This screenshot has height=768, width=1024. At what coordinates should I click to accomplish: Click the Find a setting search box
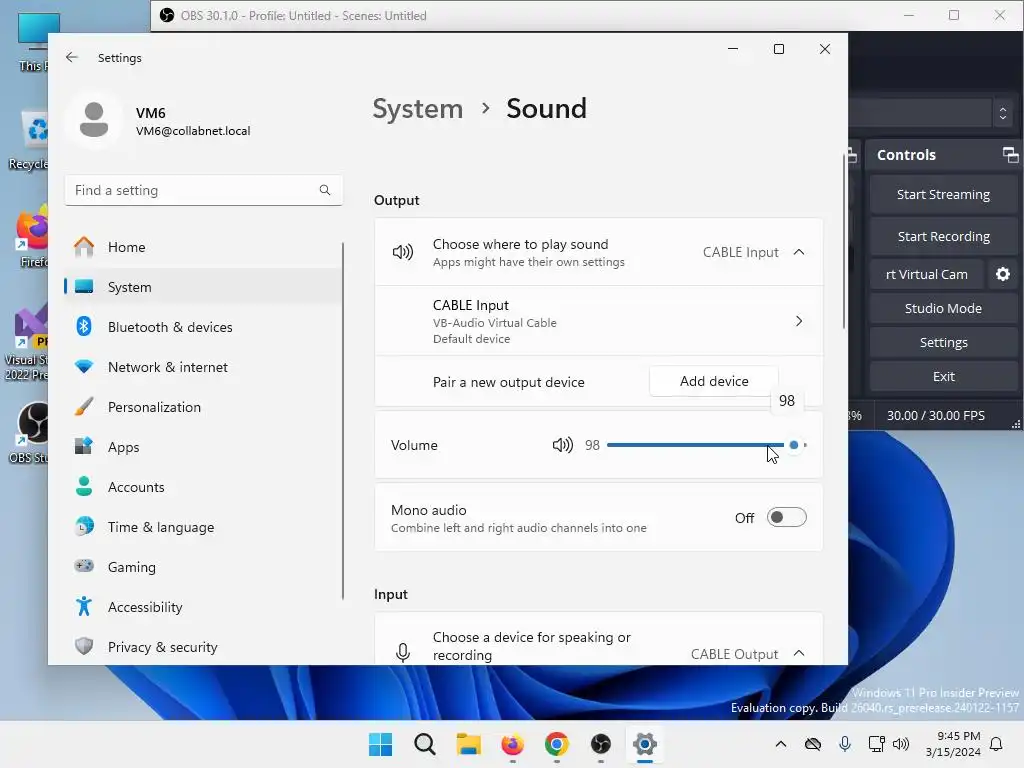pyautogui.click(x=204, y=190)
